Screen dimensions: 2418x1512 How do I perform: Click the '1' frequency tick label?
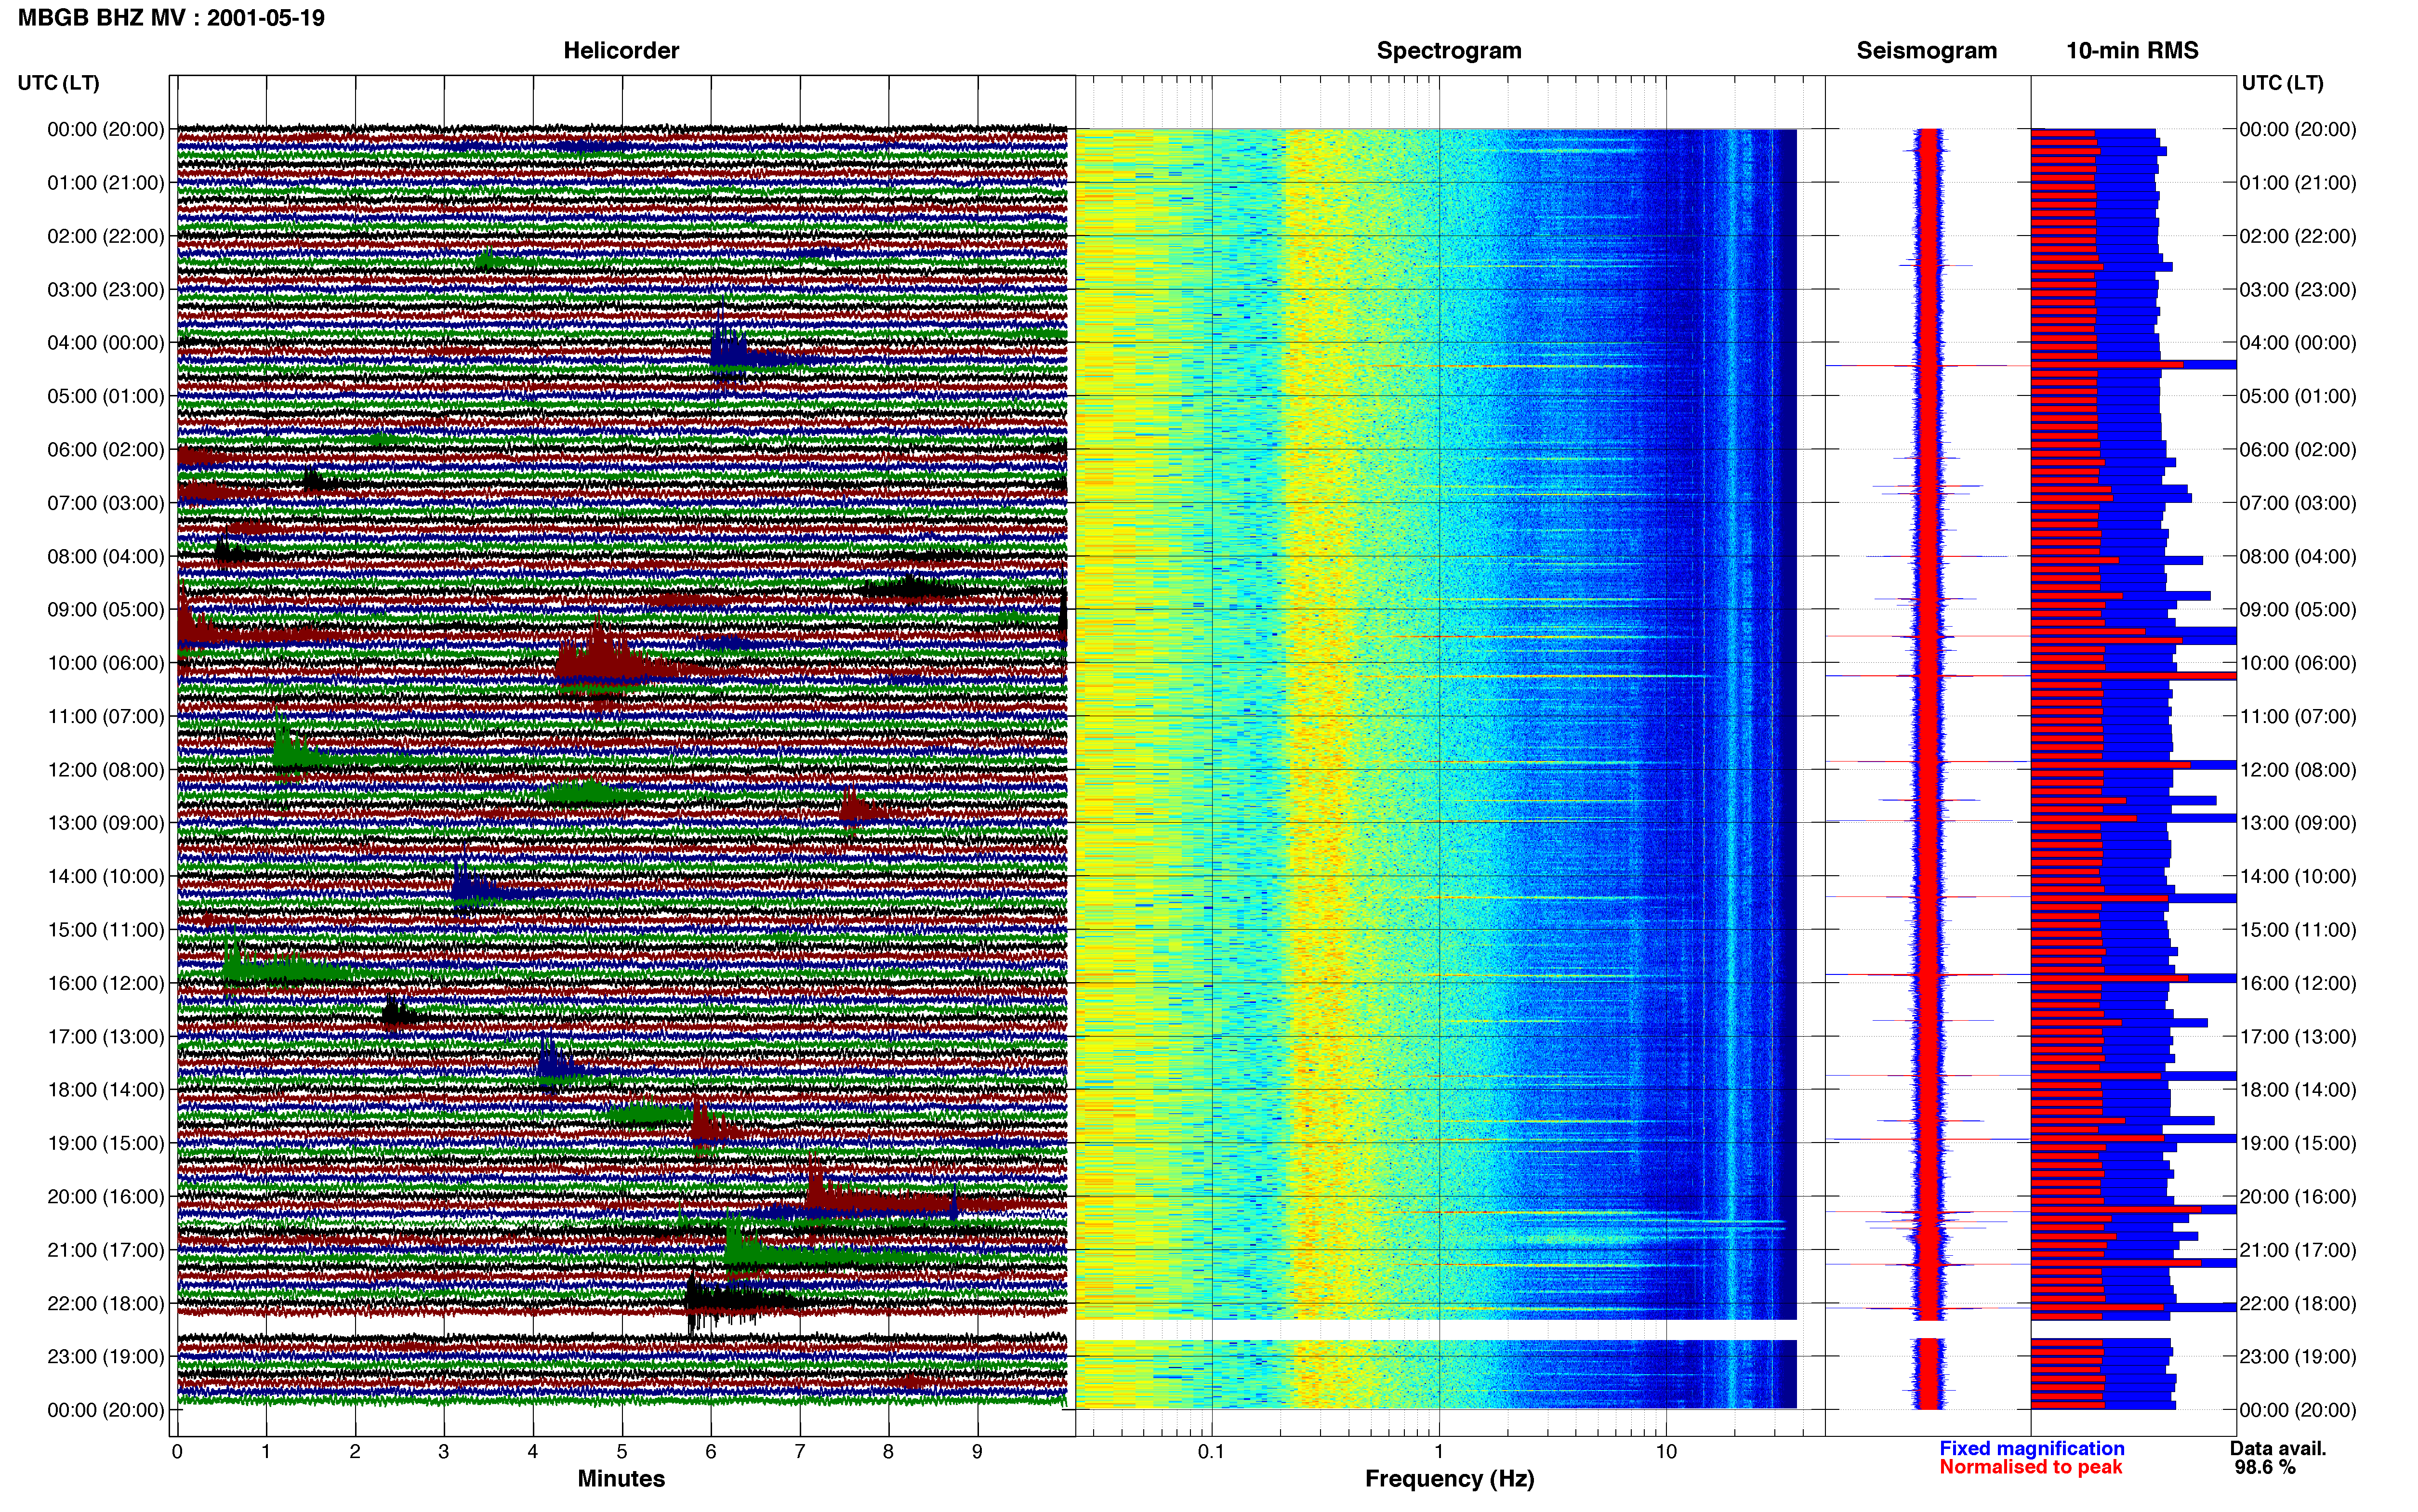coord(1439,1452)
